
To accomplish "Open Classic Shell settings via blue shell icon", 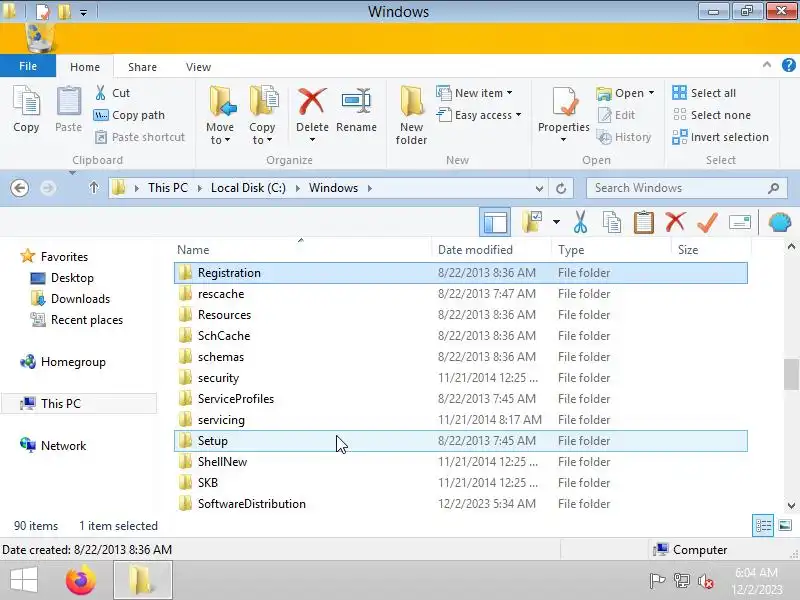I will 779,222.
